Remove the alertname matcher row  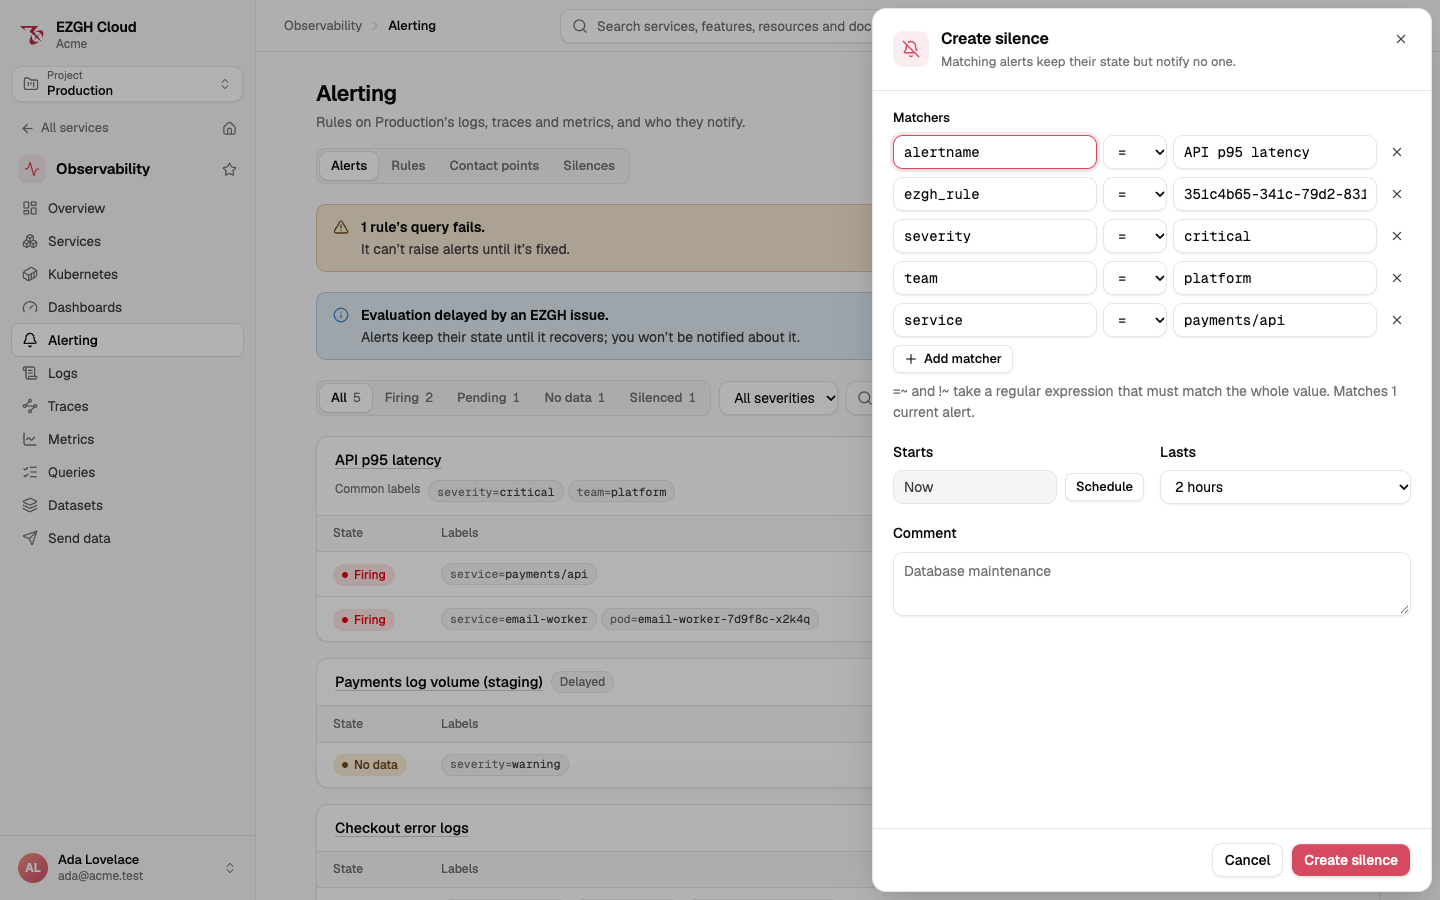point(1397,152)
